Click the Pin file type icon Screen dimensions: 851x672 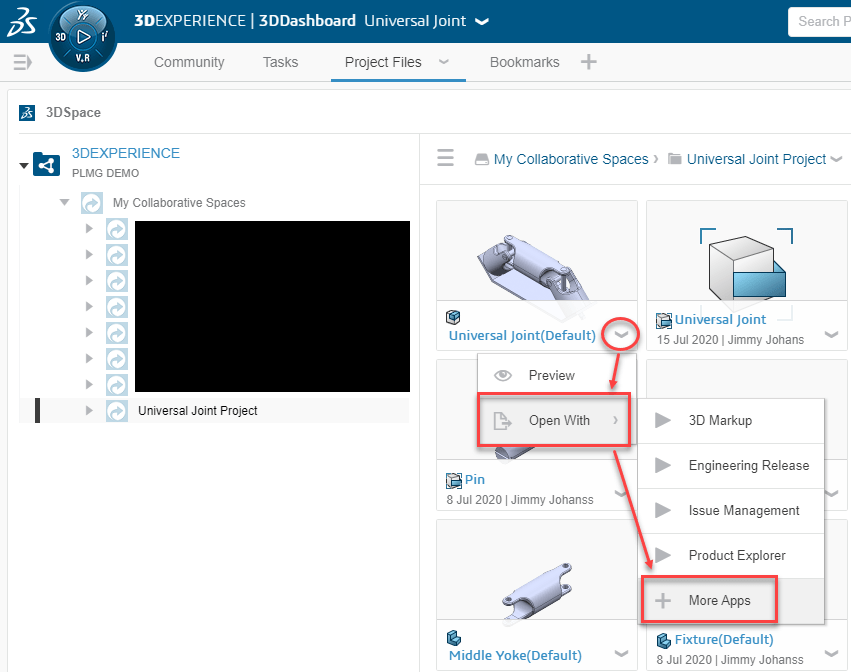click(454, 480)
